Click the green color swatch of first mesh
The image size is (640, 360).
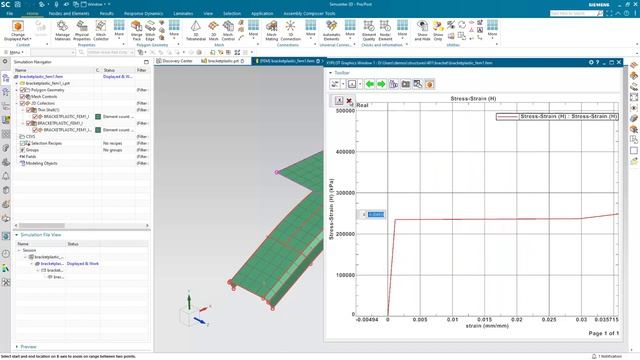[x=98, y=117]
